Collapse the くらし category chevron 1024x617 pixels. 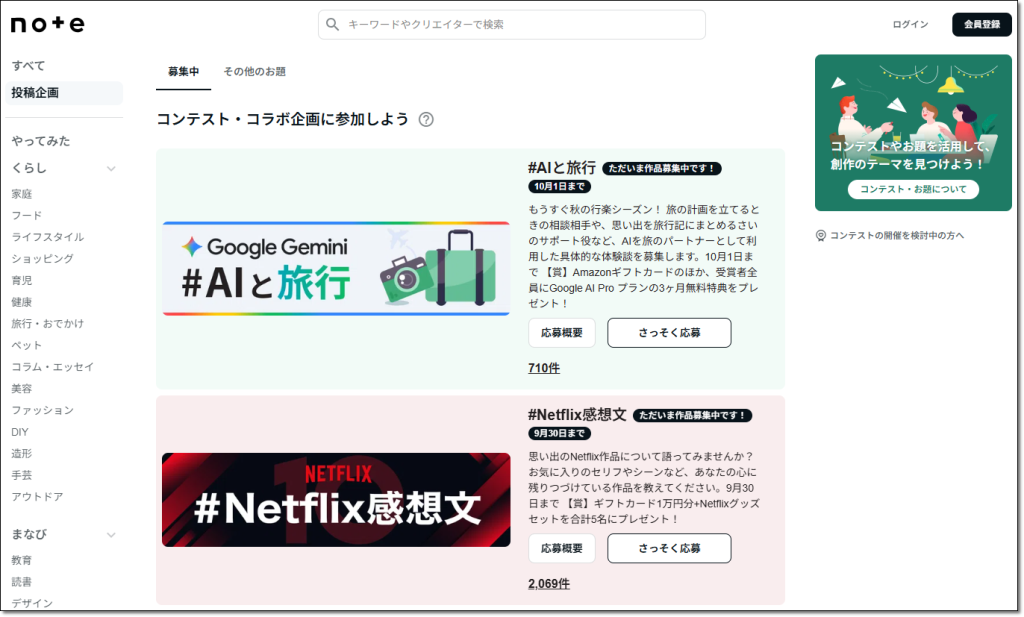point(111,168)
